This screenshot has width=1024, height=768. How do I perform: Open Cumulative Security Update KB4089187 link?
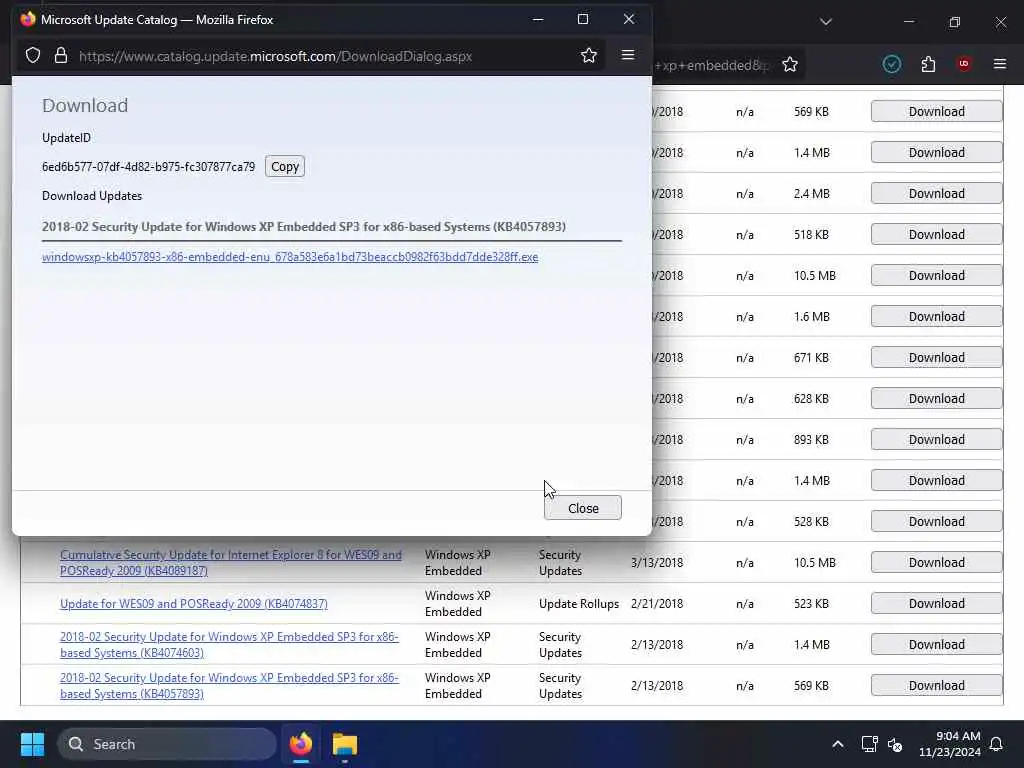pyautogui.click(x=231, y=562)
